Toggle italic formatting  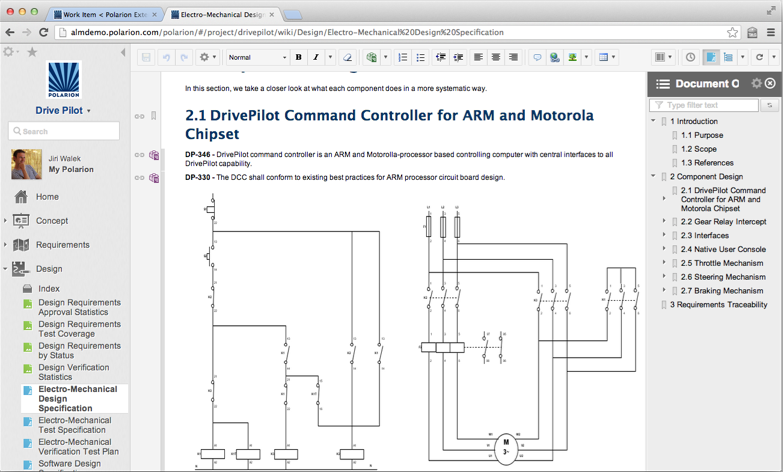click(x=316, y=57)
